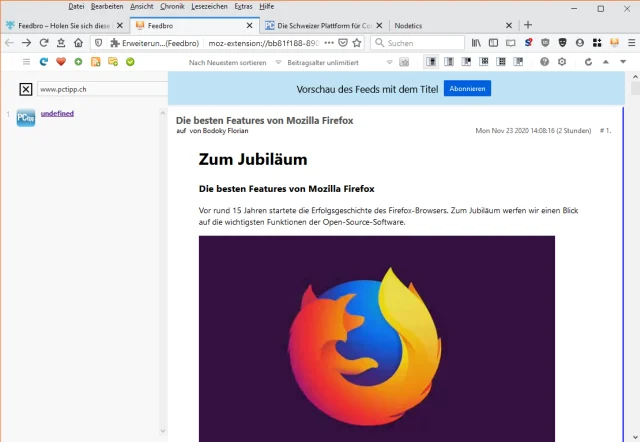Select the second view layout icon
Screen dimensions: 640x442
(x=449, y=62)
